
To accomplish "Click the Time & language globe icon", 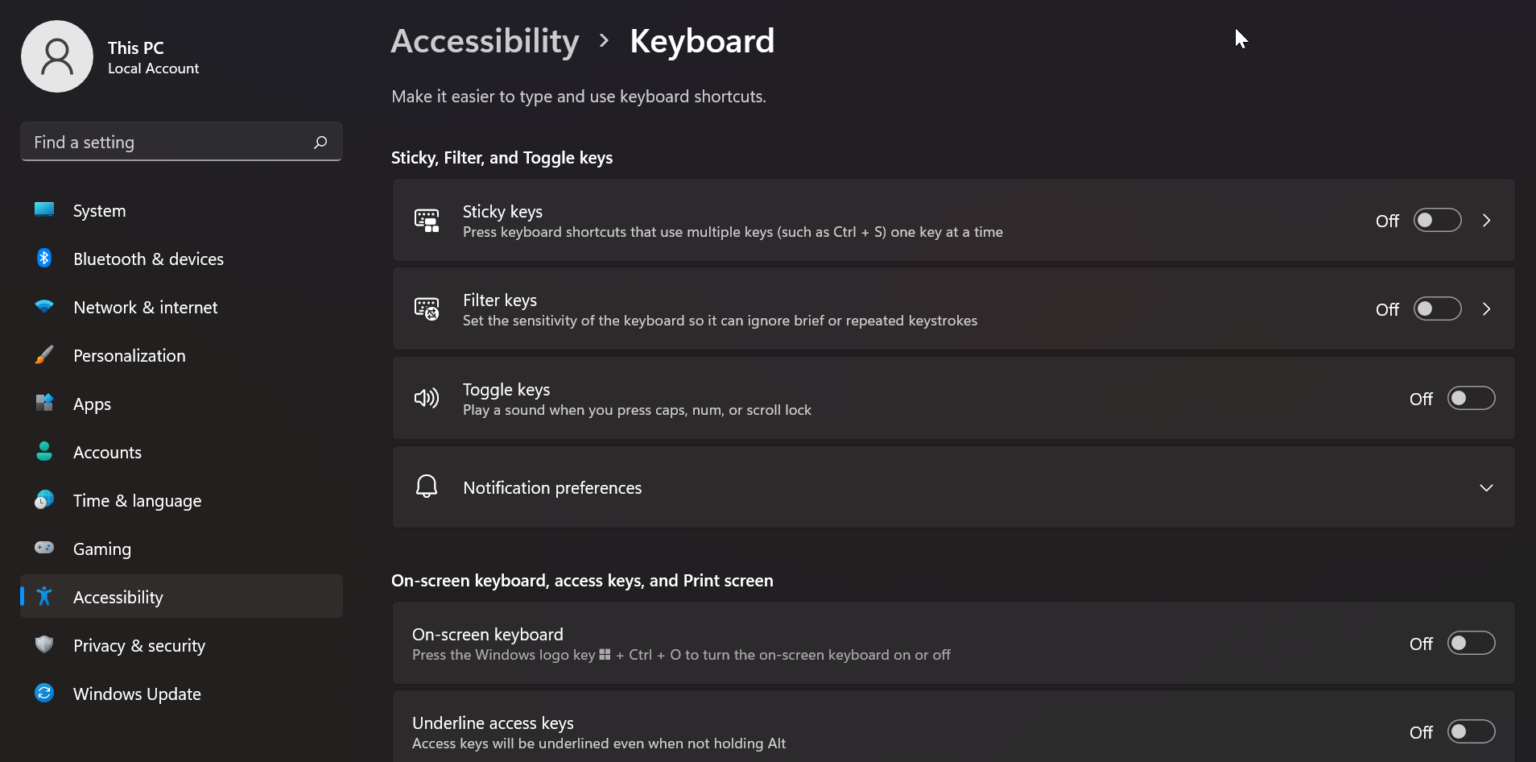I will (44, 500).
